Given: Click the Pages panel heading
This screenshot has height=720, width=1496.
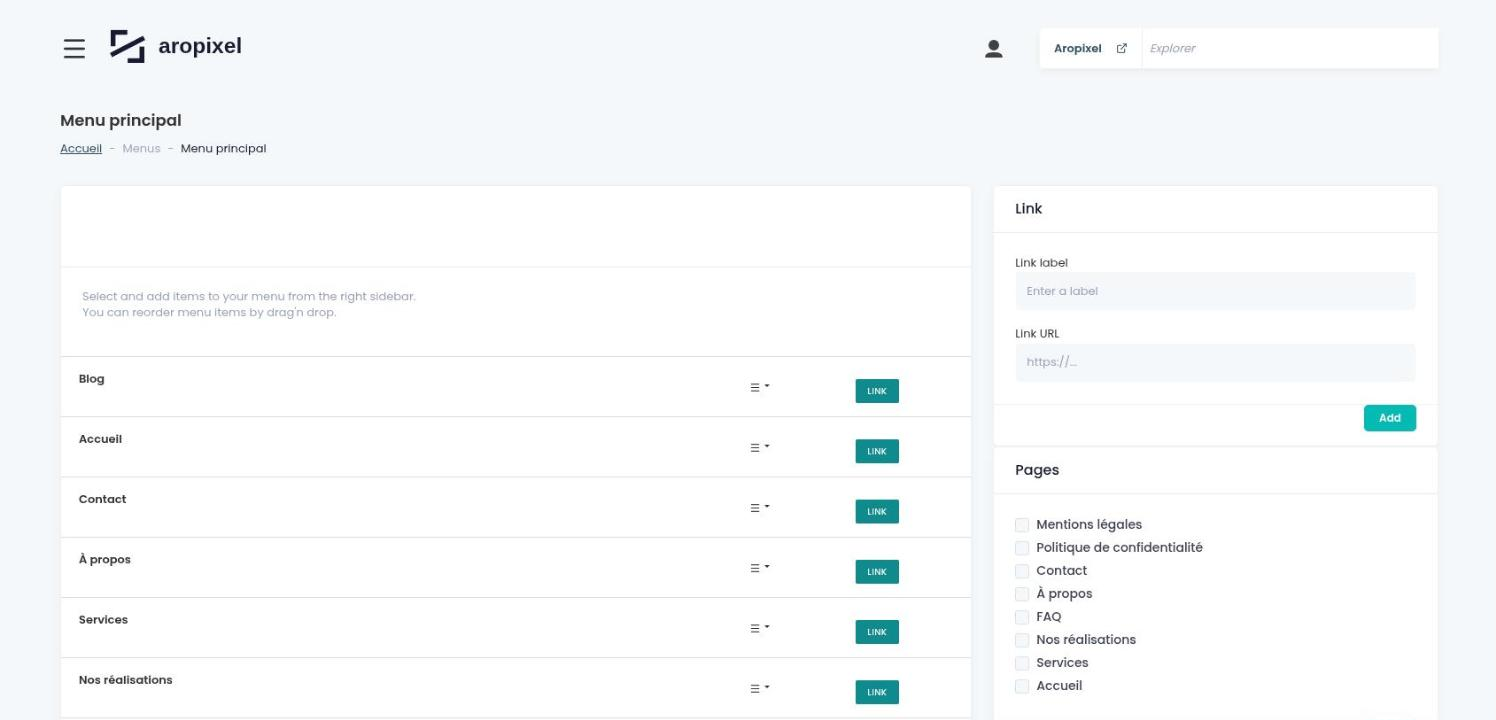Looking at the screenshot, I should tap(1037, 470).
